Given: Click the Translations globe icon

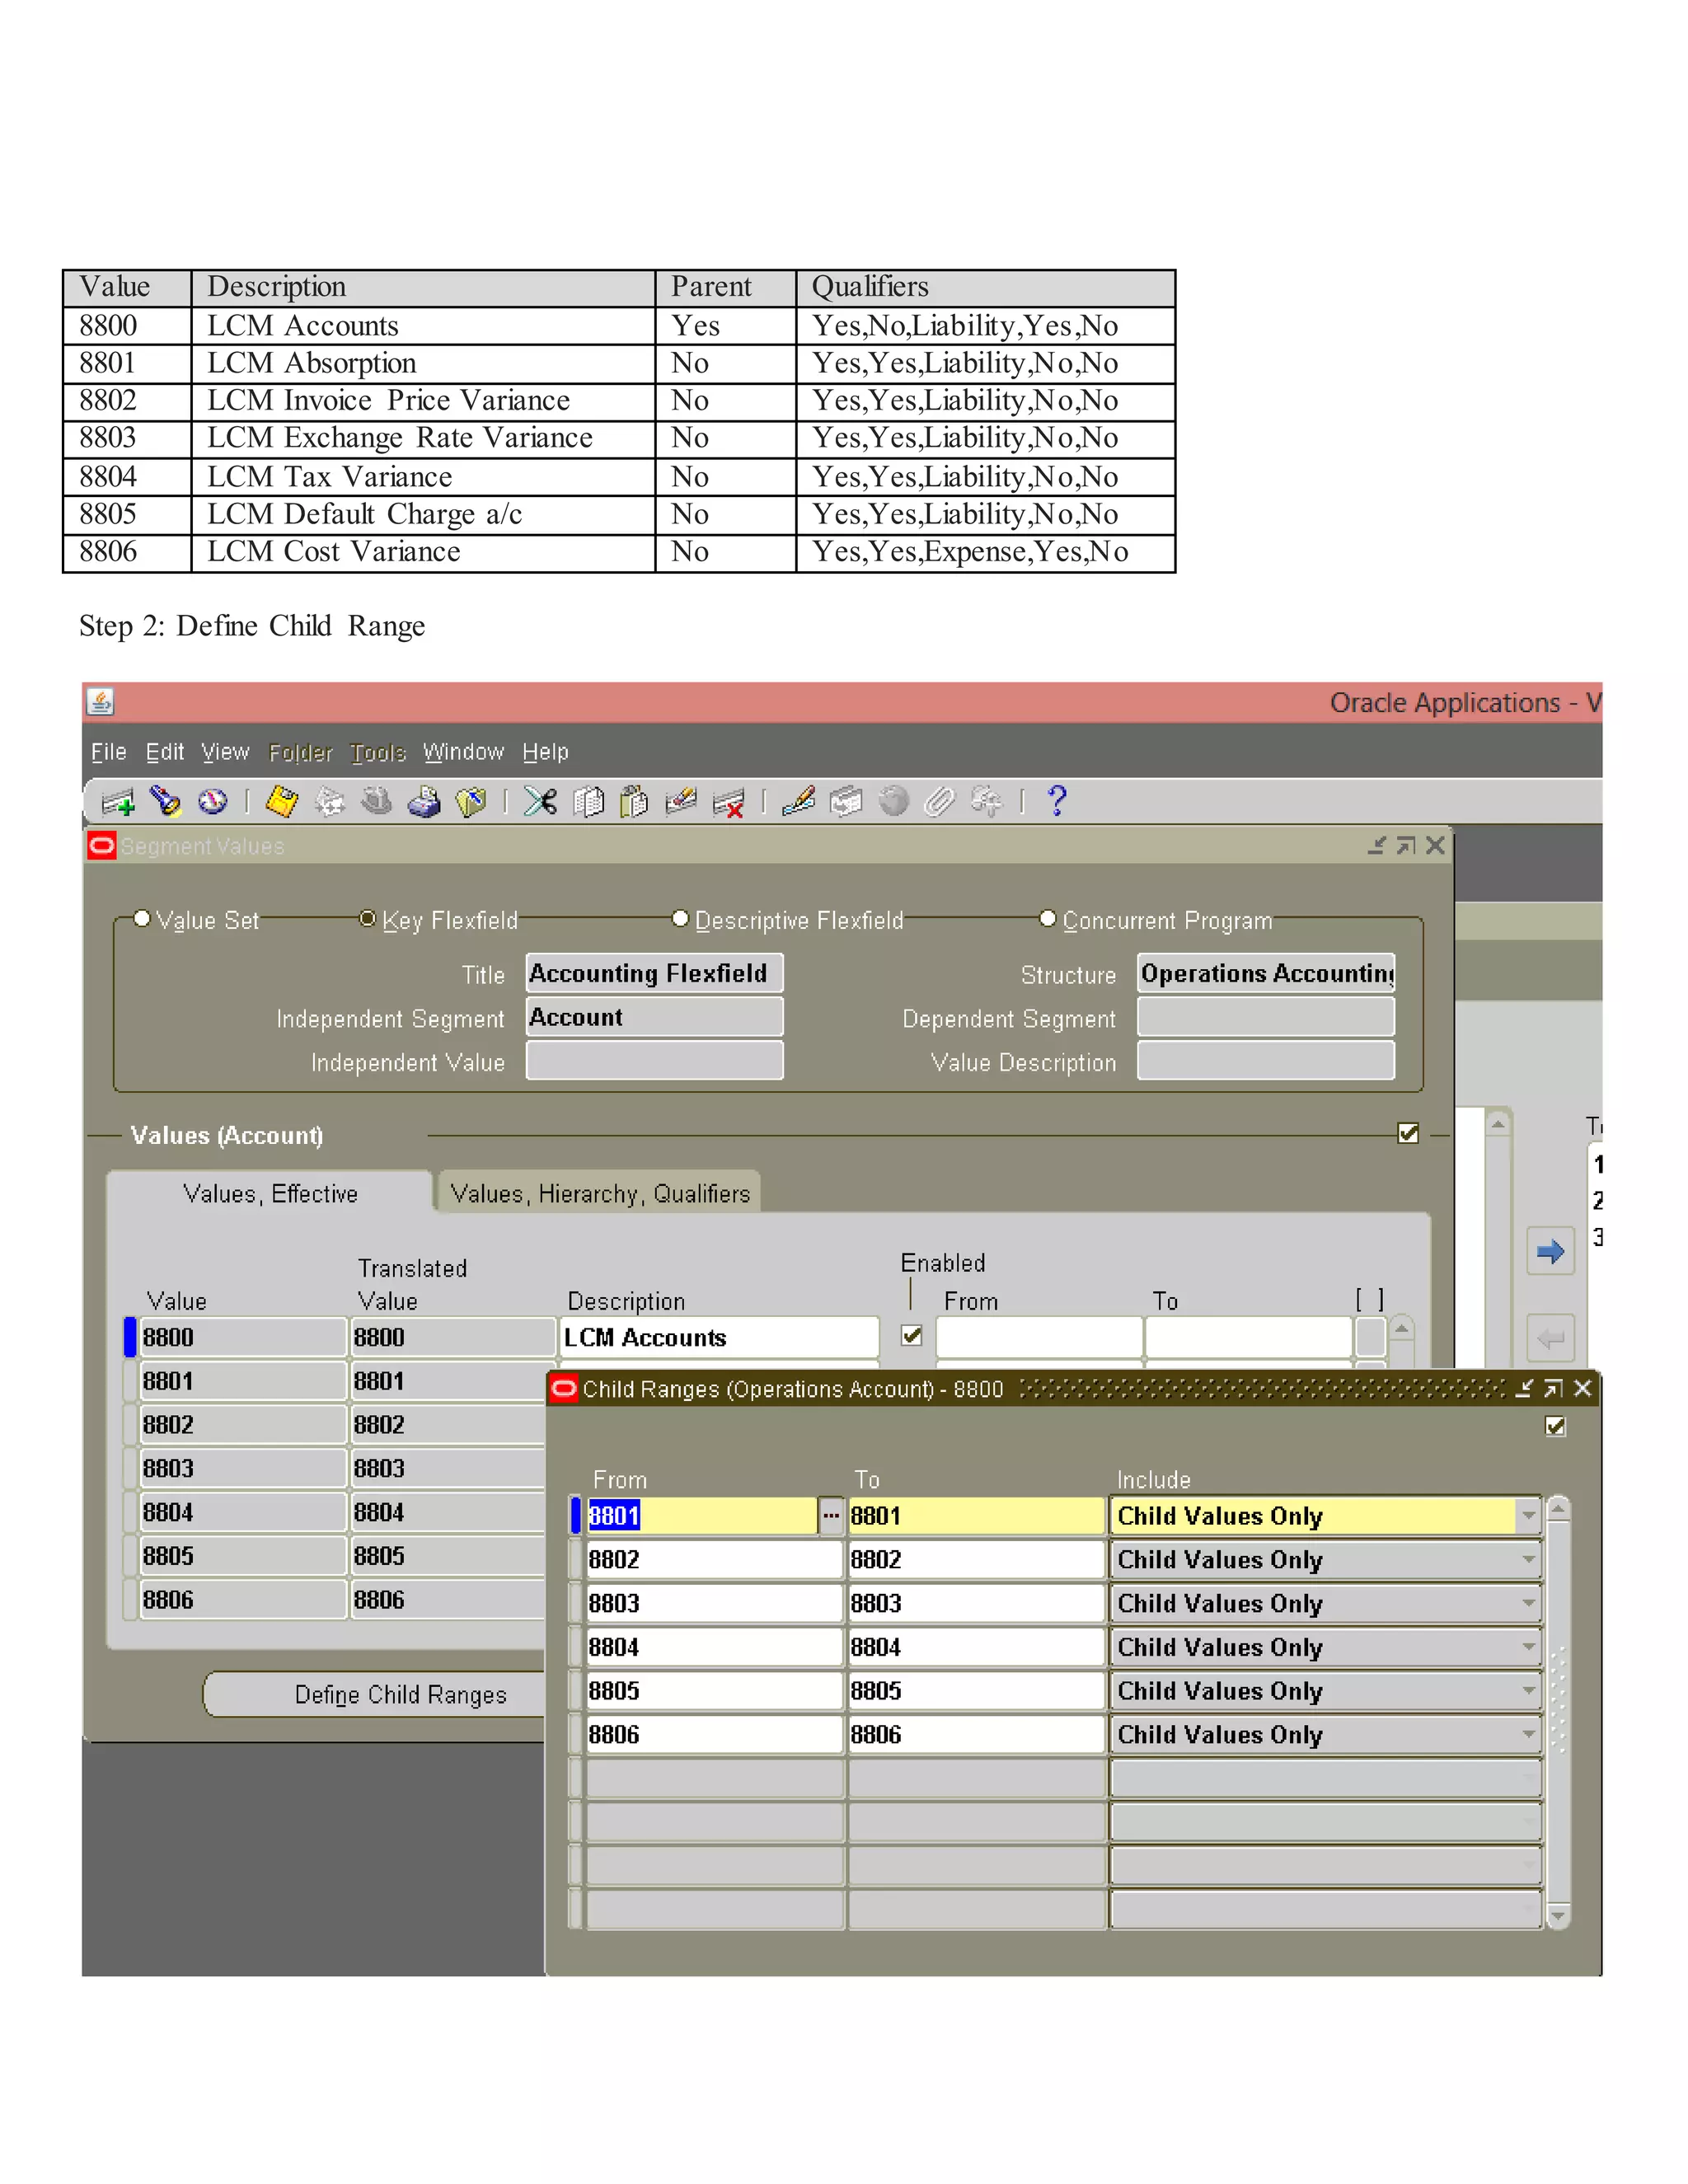Looking at the screenshot, I should 893,802.
